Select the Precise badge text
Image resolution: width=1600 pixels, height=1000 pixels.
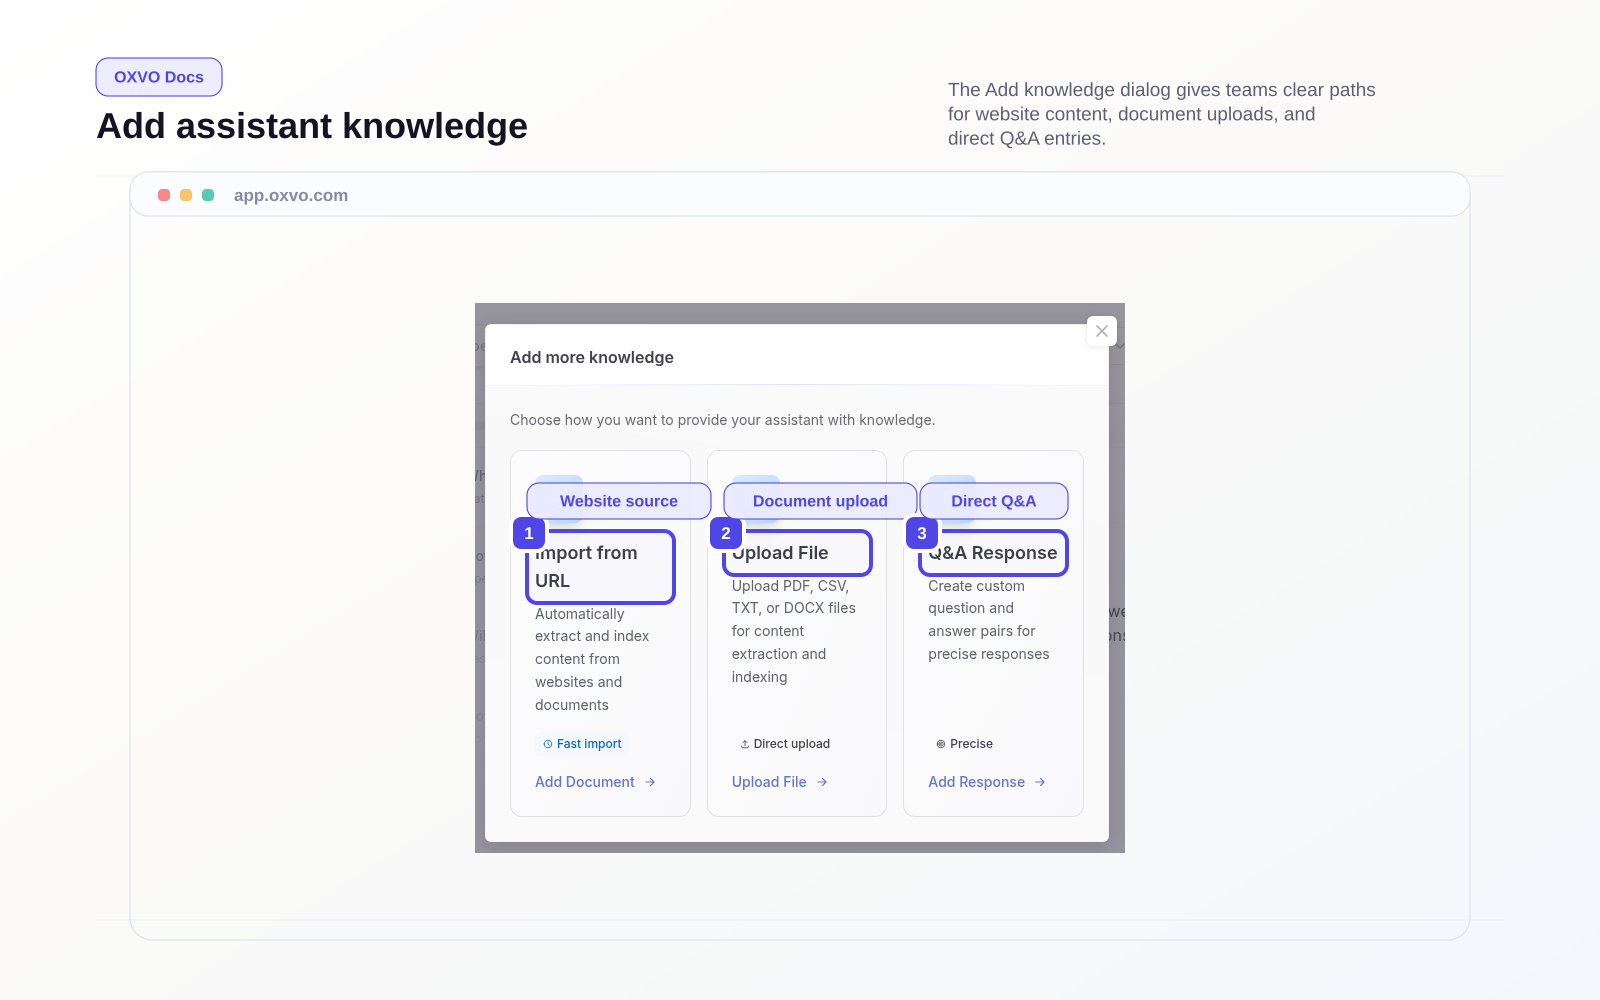pyautogui.click(x=972, y=744)
